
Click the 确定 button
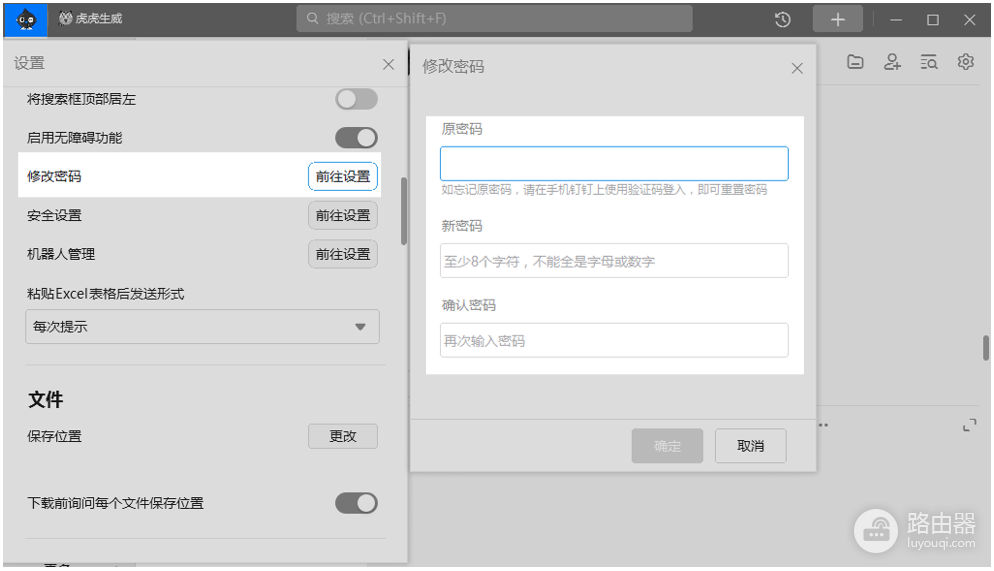point(667,446)
